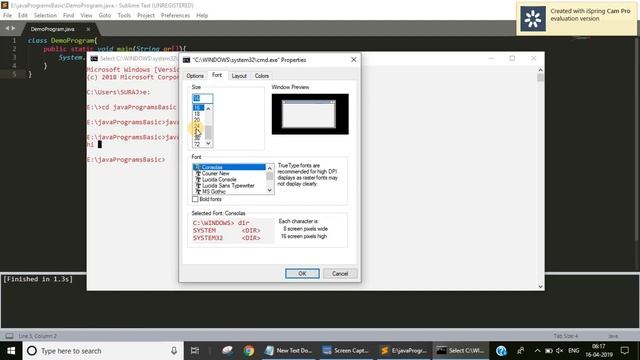Switch to the Layout tab
Image resolution: width=640 pixels, height=360 pixels.
(239, 76)
